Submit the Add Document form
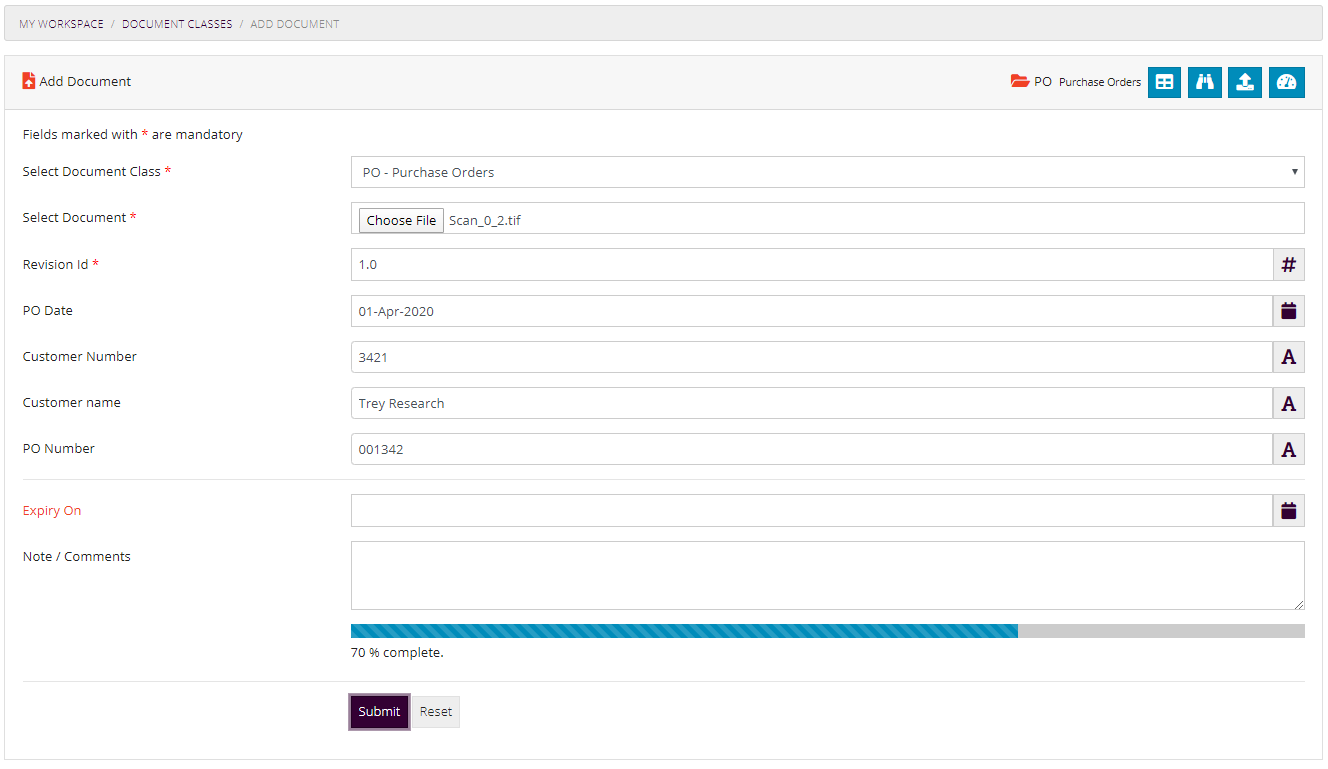 378,711
